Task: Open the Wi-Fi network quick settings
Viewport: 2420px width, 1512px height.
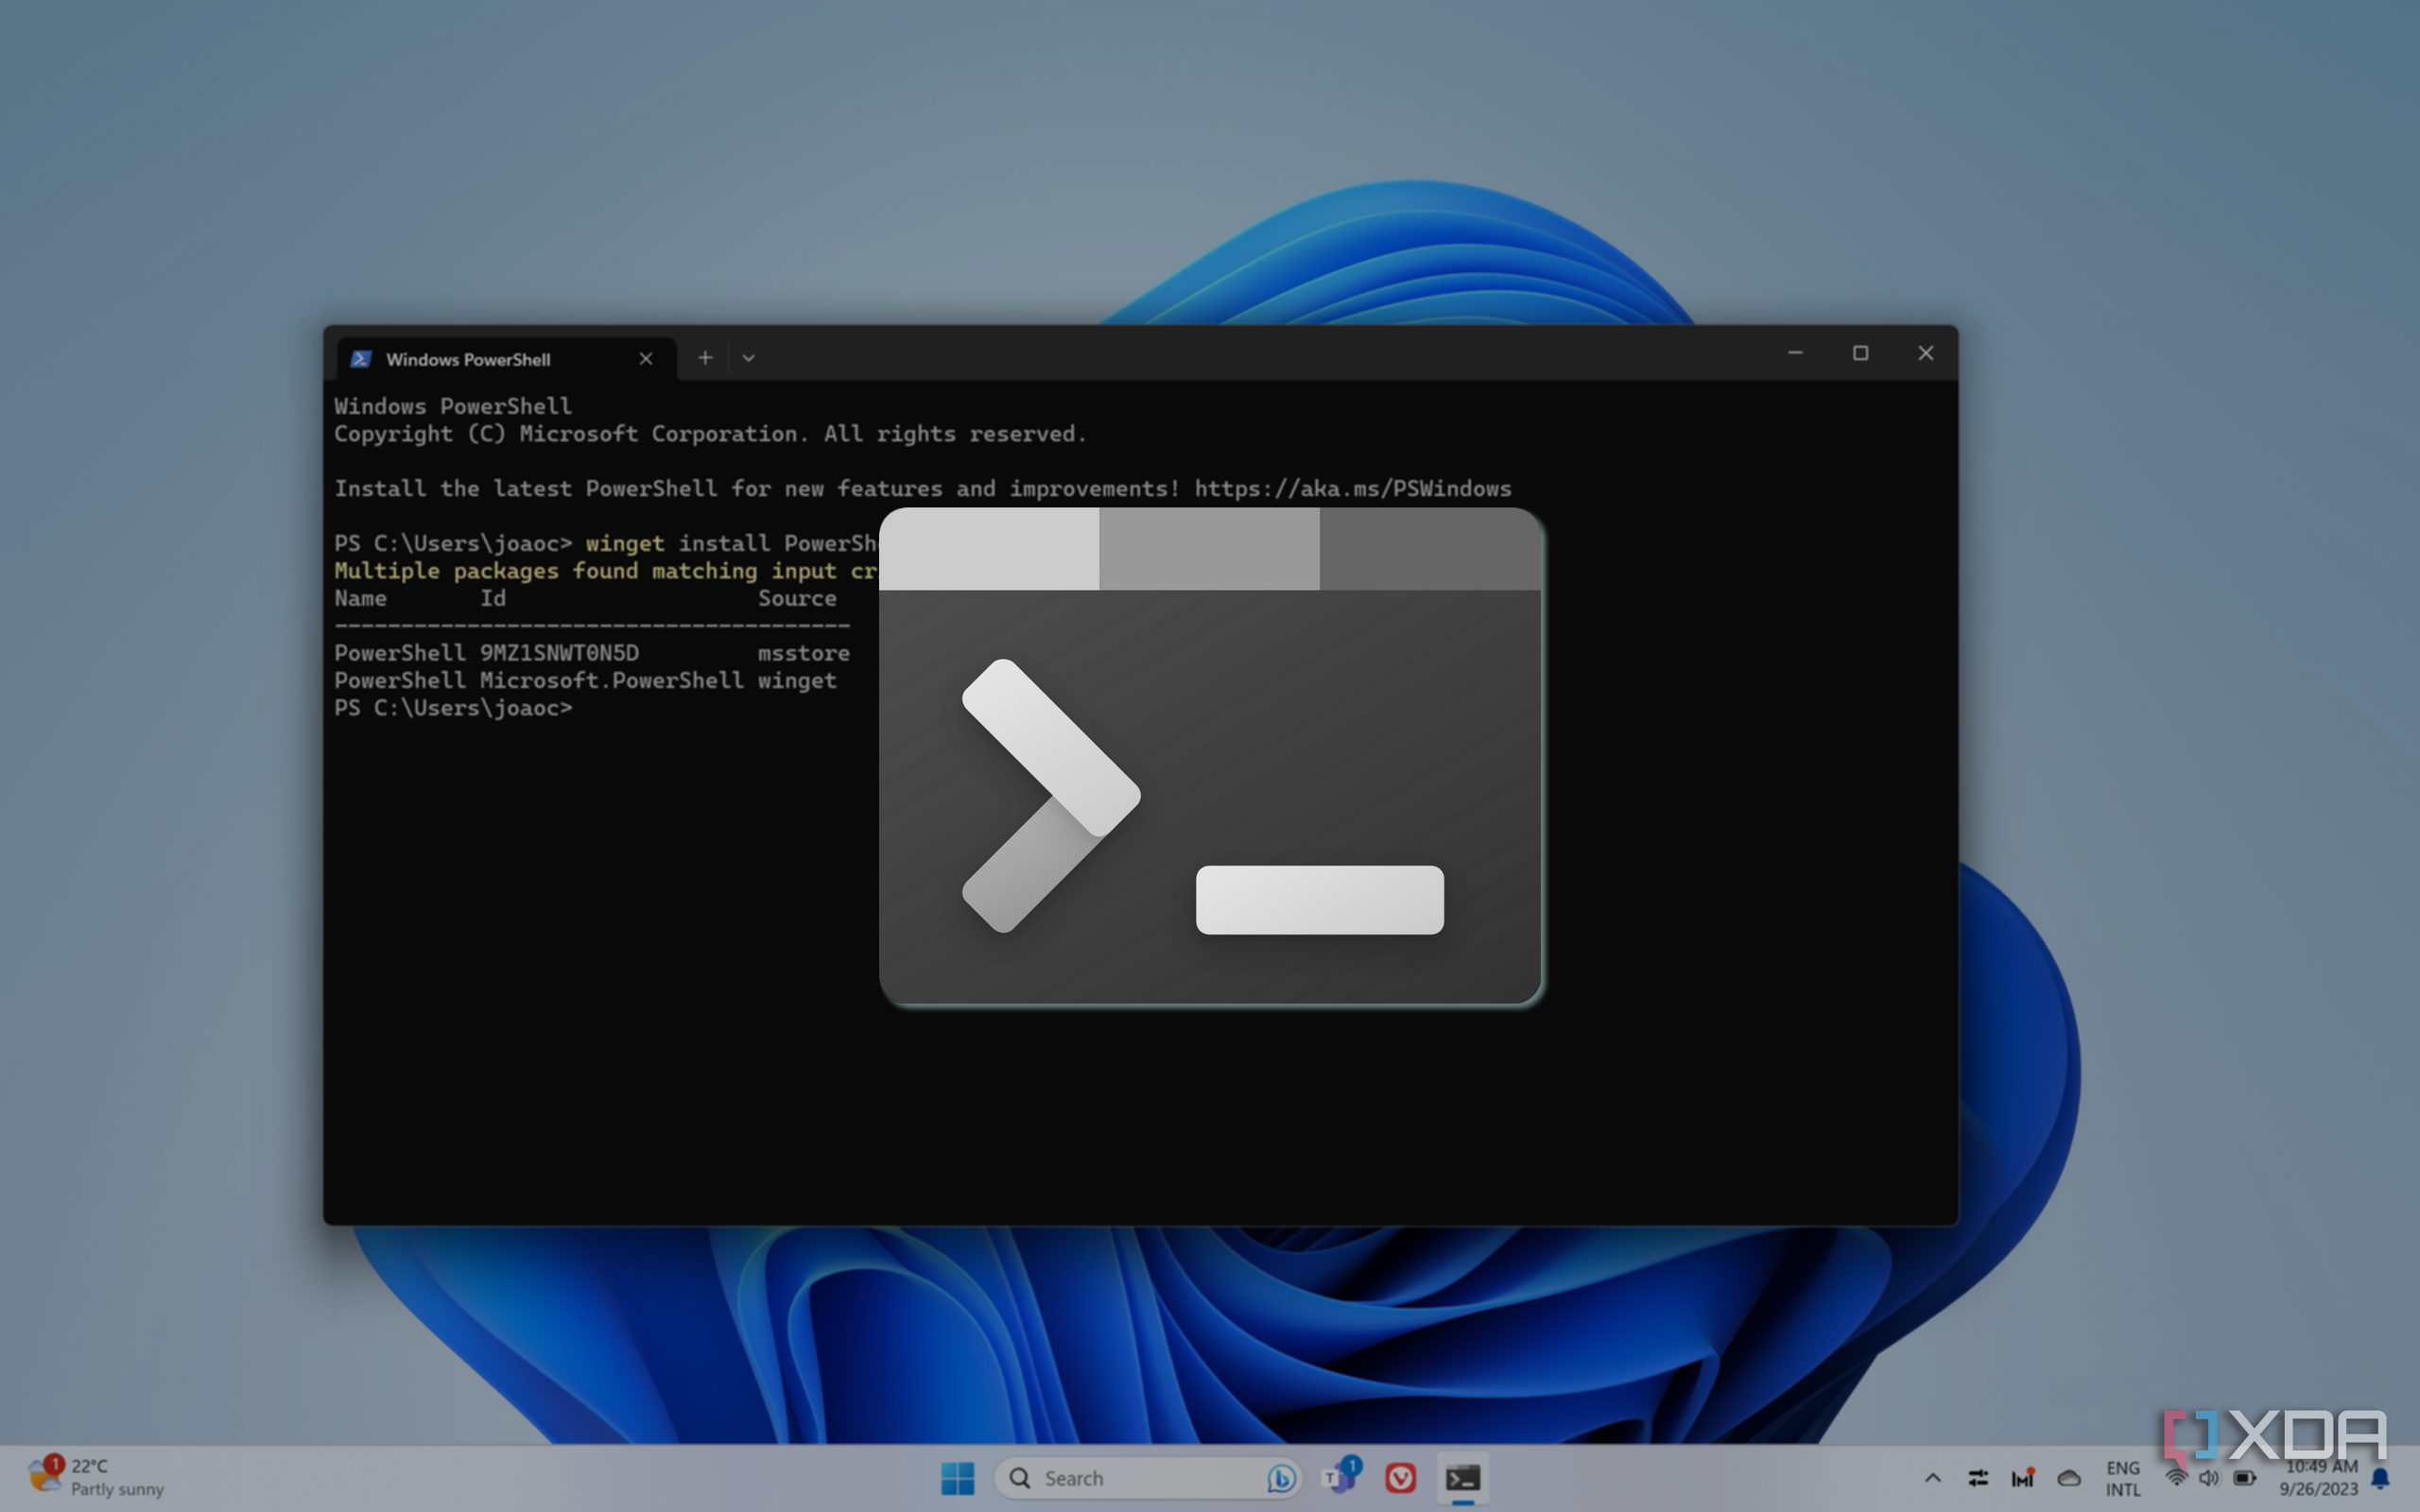Action: click(x=2176, y=1478)
